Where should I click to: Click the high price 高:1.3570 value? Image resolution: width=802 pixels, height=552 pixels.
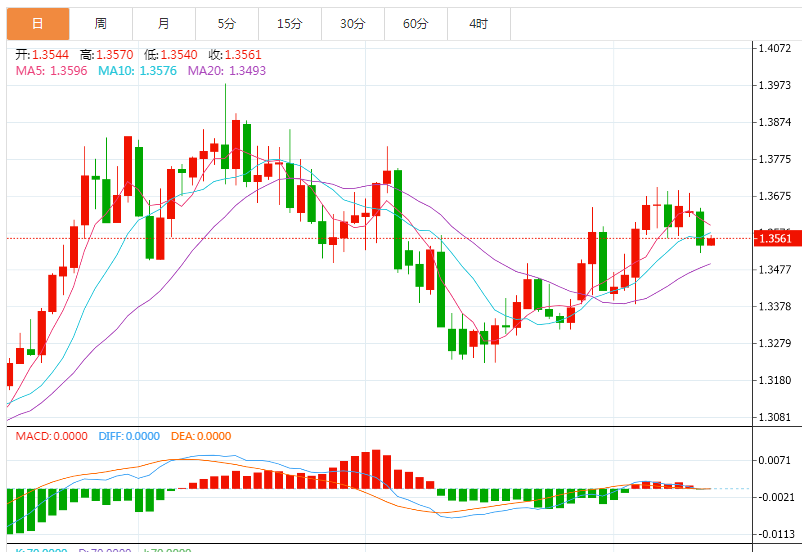coord(106,55)
